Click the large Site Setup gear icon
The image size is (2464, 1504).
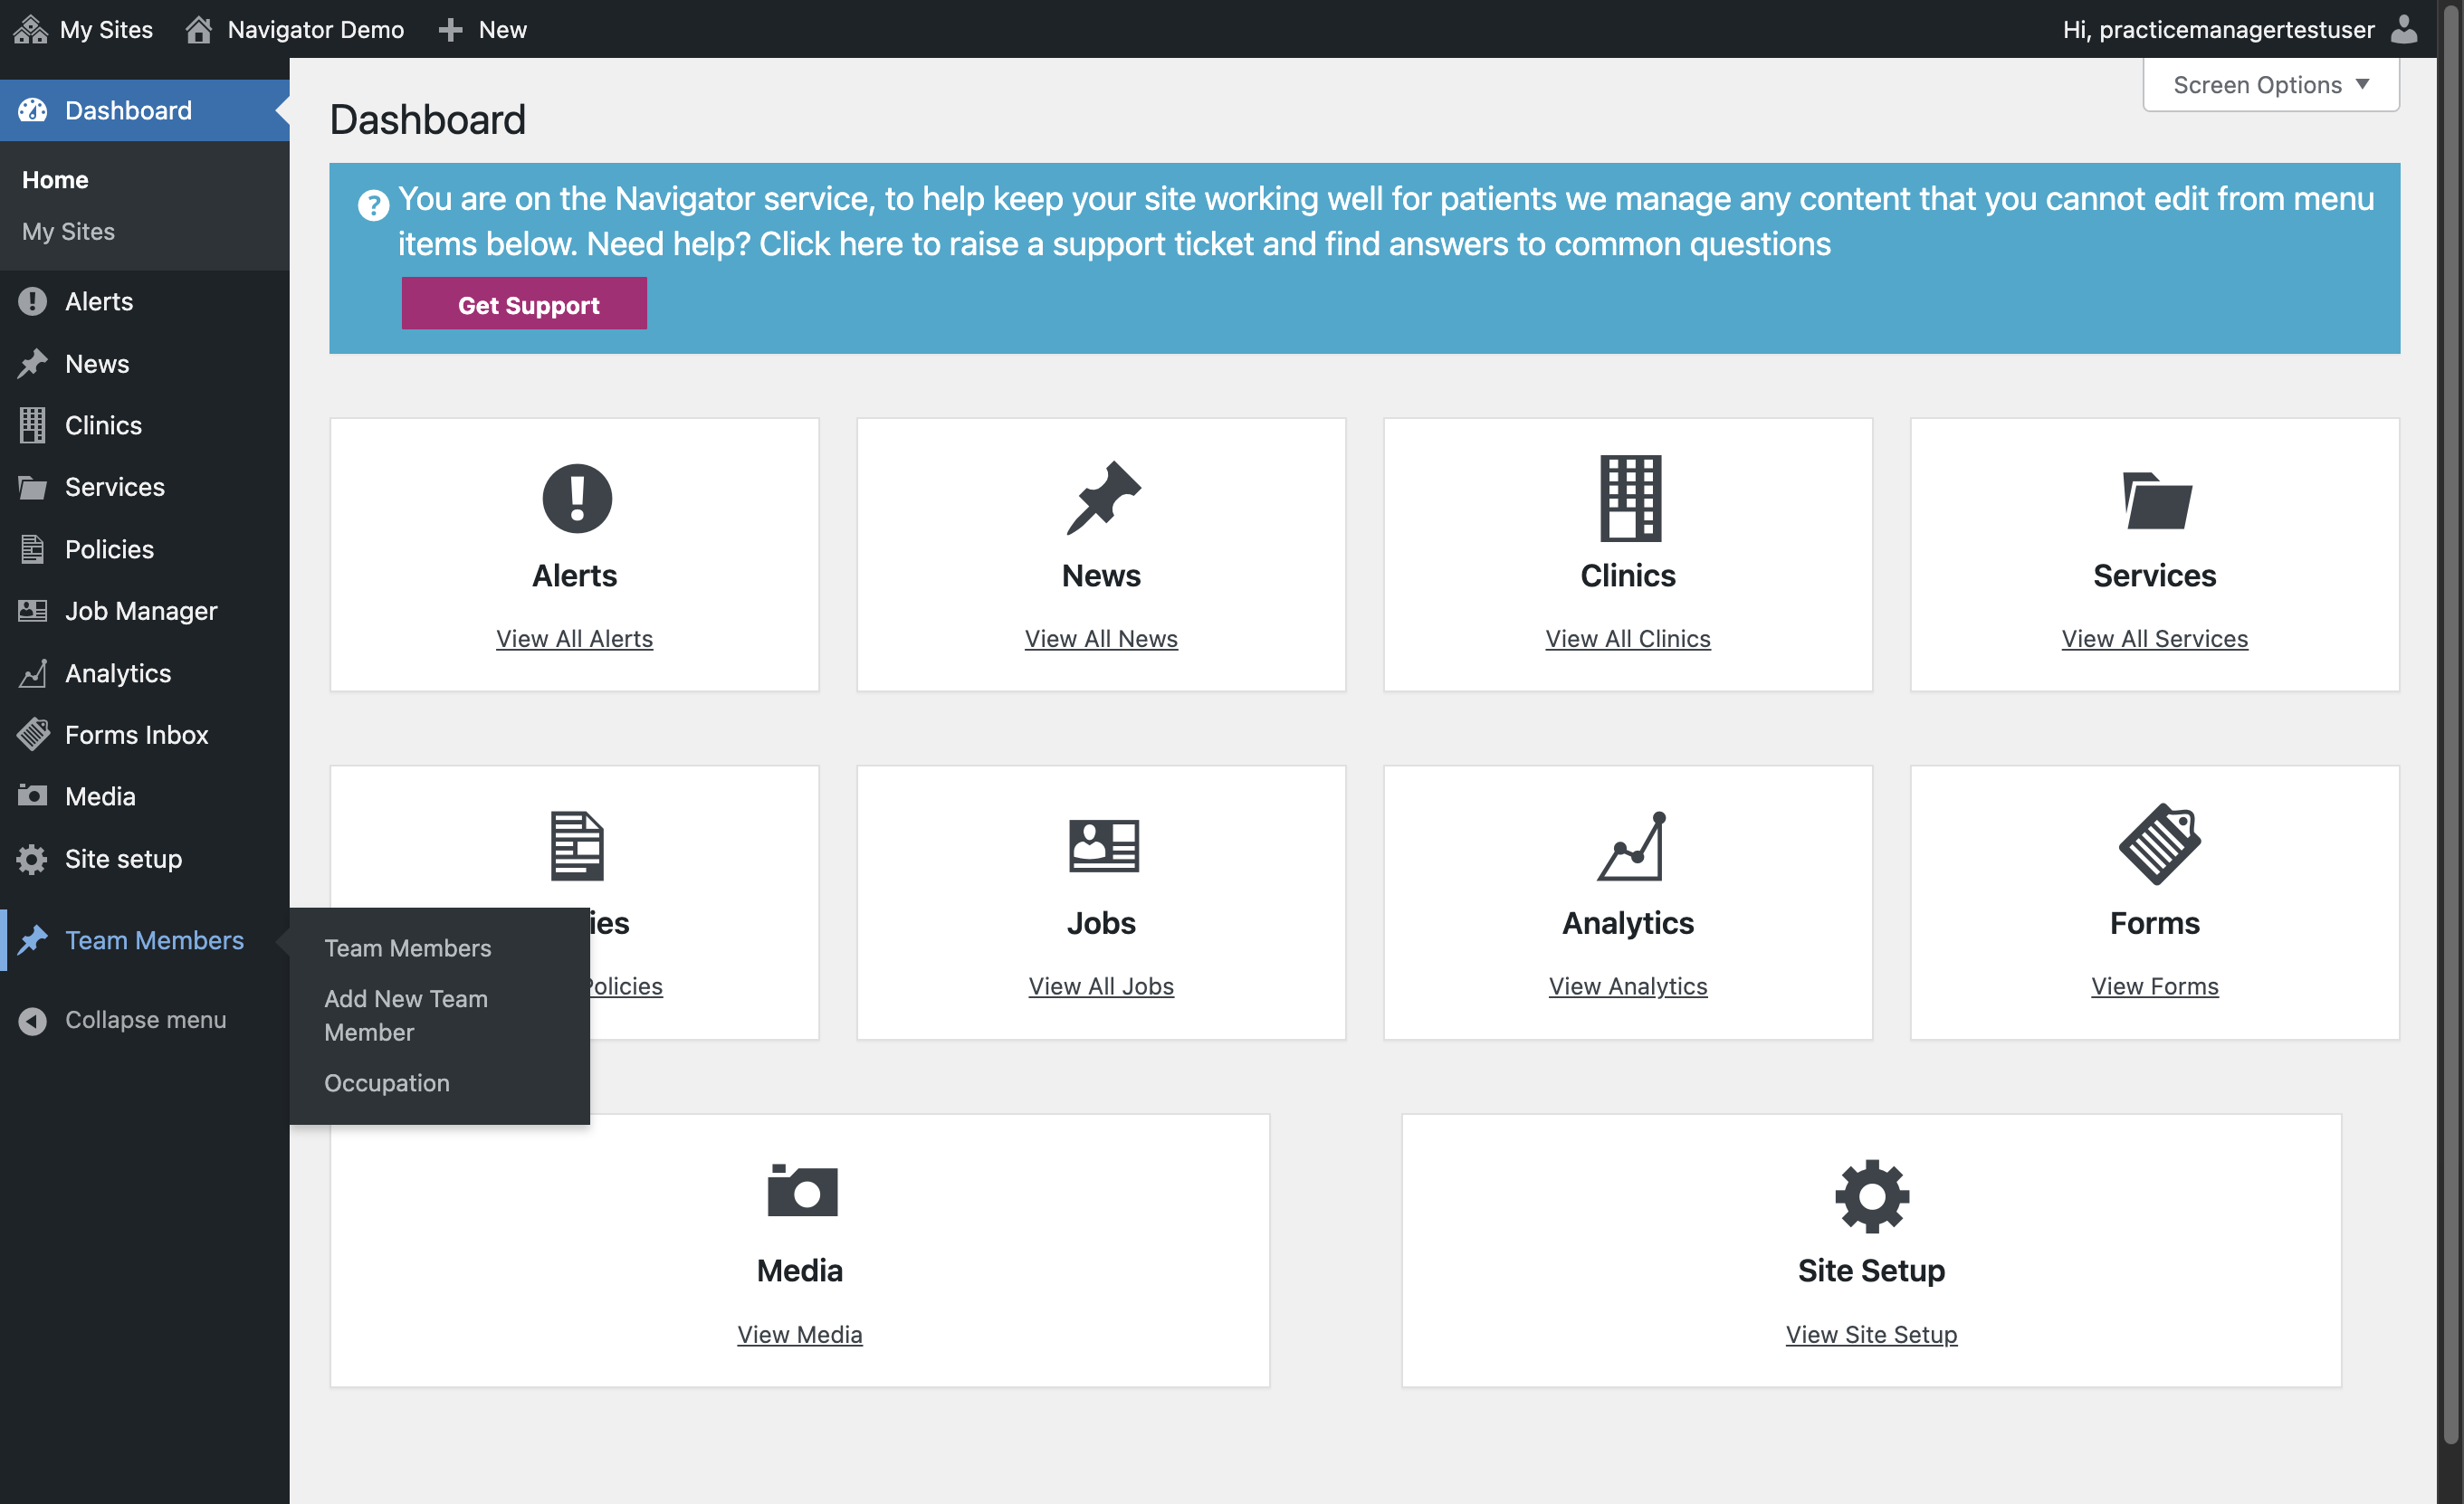[1872, 1196]
